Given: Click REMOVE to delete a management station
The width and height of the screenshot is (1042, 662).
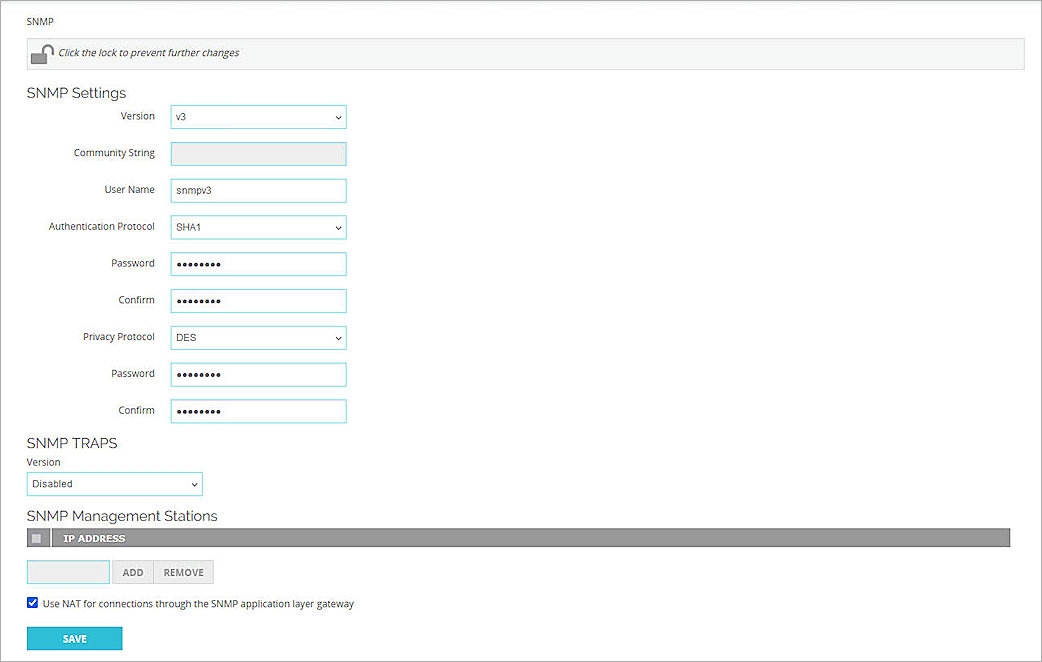Looking at the screenshot, I should [x=183, y=572].
